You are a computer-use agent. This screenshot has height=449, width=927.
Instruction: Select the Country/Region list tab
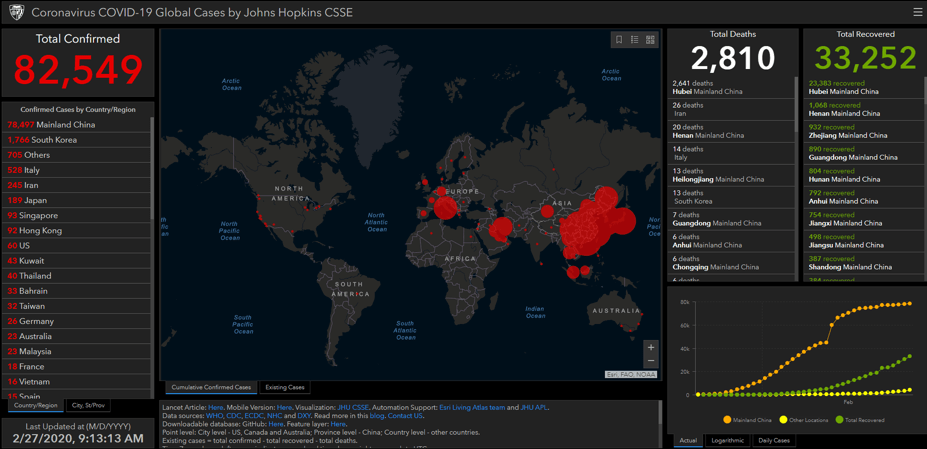pos(37,405)
